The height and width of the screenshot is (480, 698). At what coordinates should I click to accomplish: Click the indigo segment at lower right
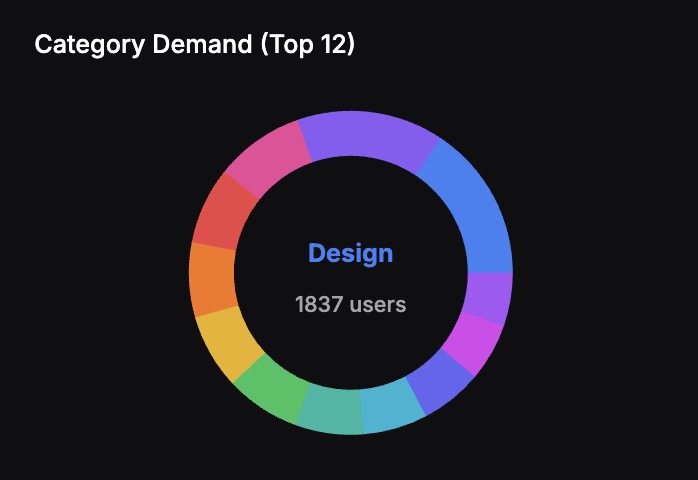coord(440,382)
